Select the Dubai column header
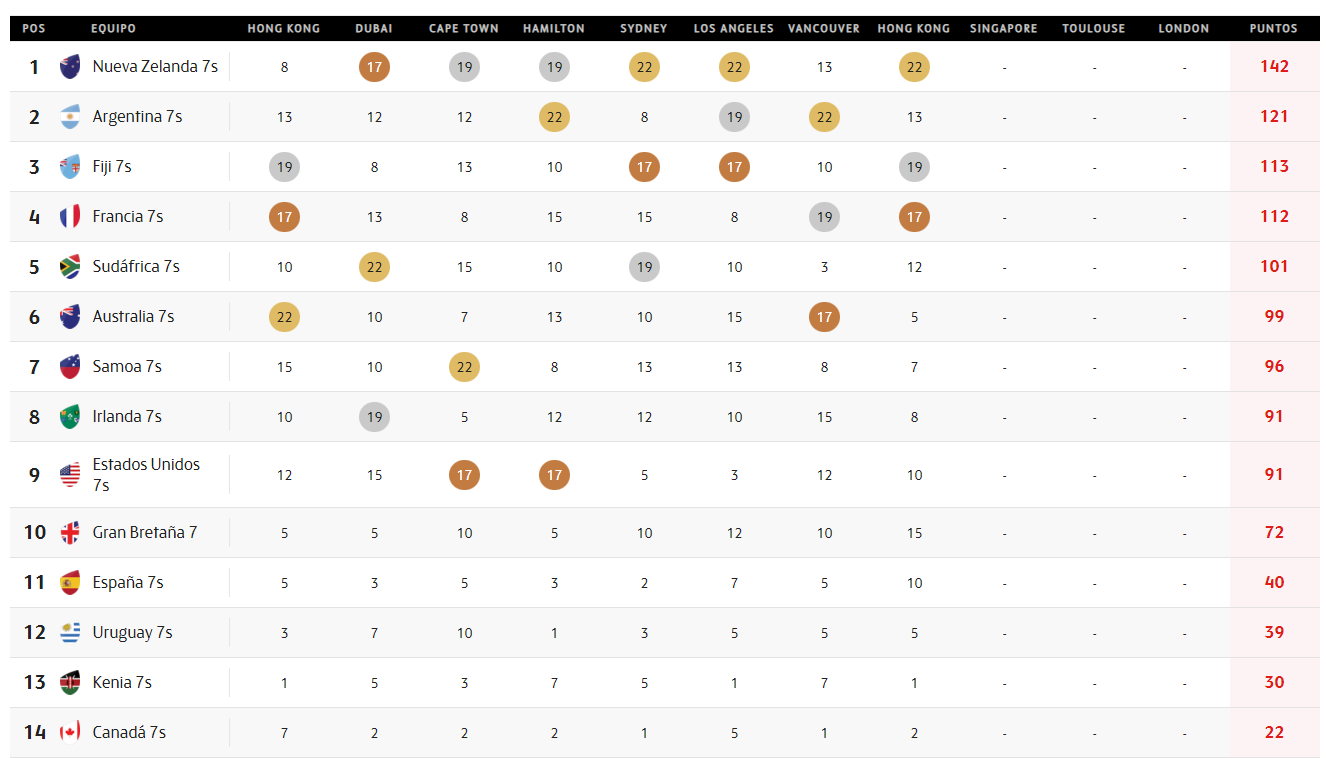This screenshot has height=758, width=1326. coord(374,29)
